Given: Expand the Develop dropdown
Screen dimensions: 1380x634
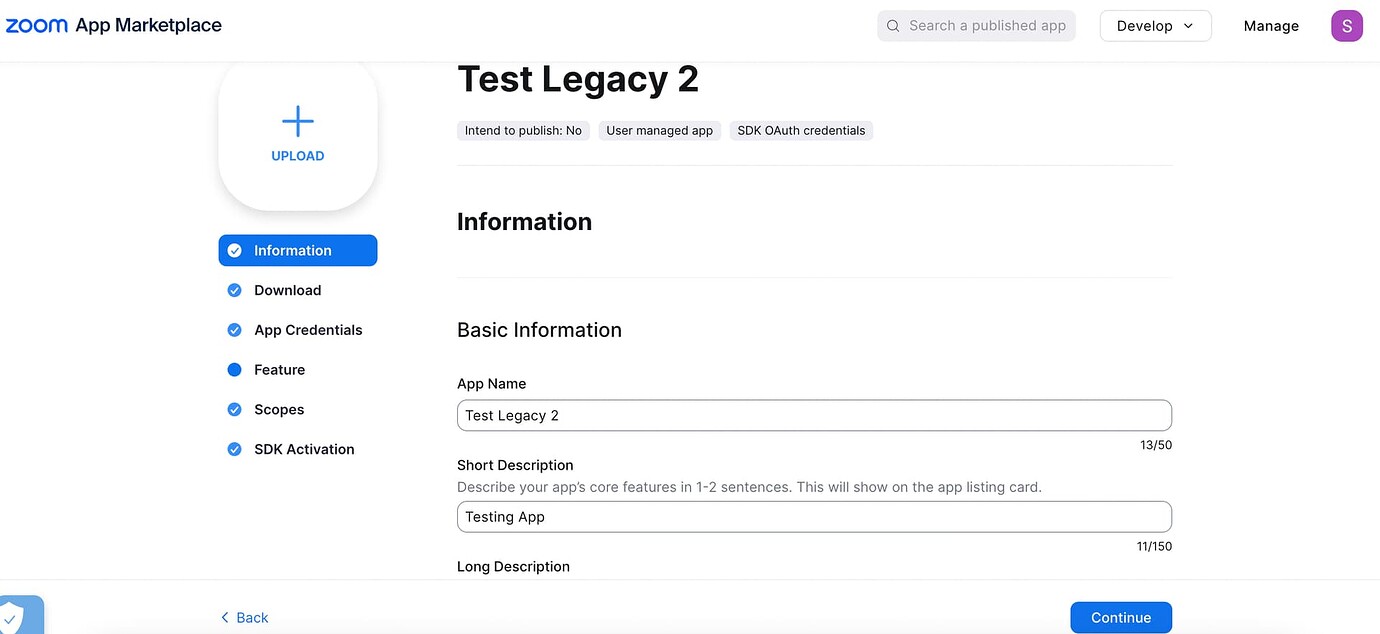Looking at the screenshot, I should coord(1155,26).
